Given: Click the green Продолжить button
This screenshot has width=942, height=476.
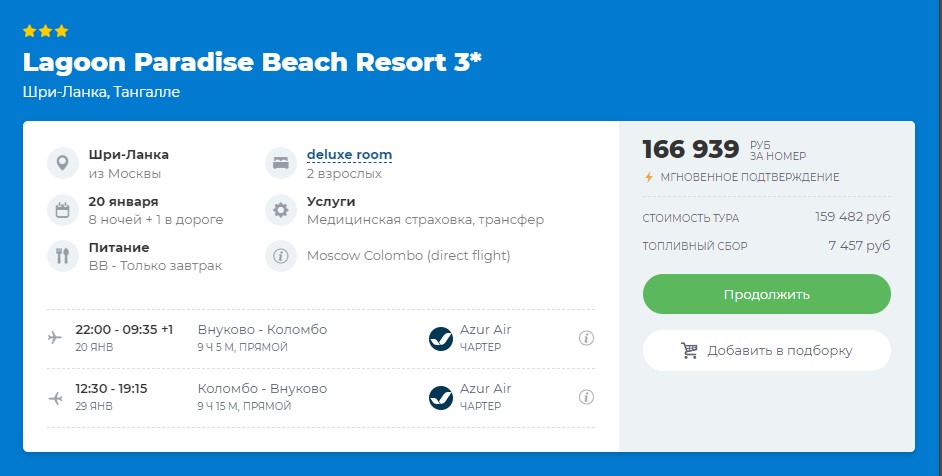Looking at the screenshot, I should point(767,294).
